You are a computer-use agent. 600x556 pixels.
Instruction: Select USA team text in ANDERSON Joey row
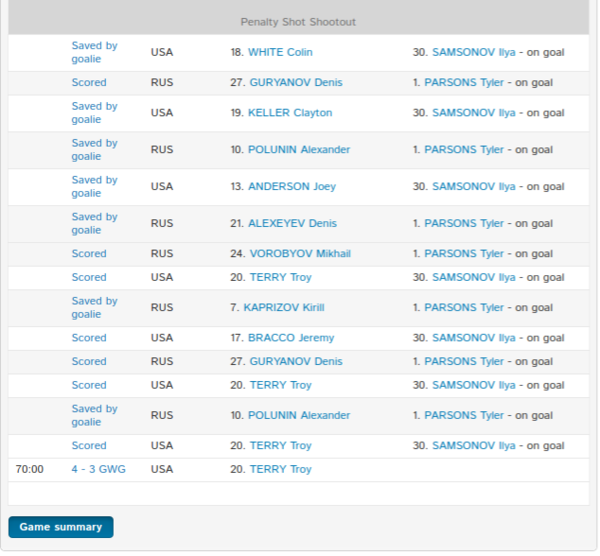coord(162,186)
